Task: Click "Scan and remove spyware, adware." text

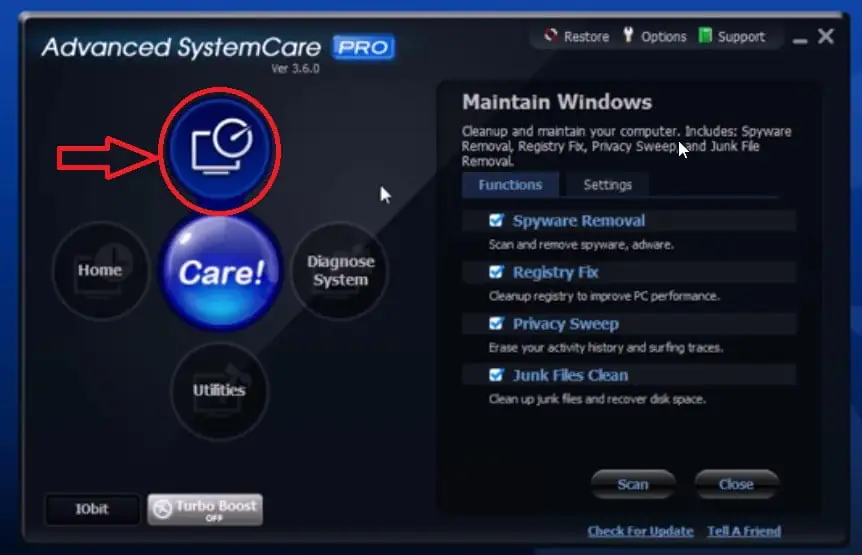Action: [581, 245]
